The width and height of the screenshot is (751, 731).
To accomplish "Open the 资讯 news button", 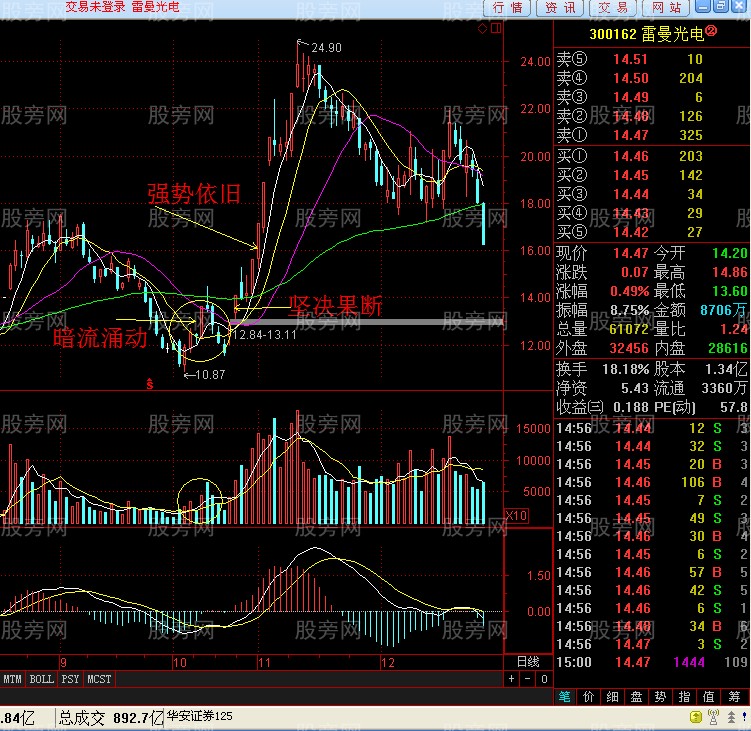I will (560, 8).
